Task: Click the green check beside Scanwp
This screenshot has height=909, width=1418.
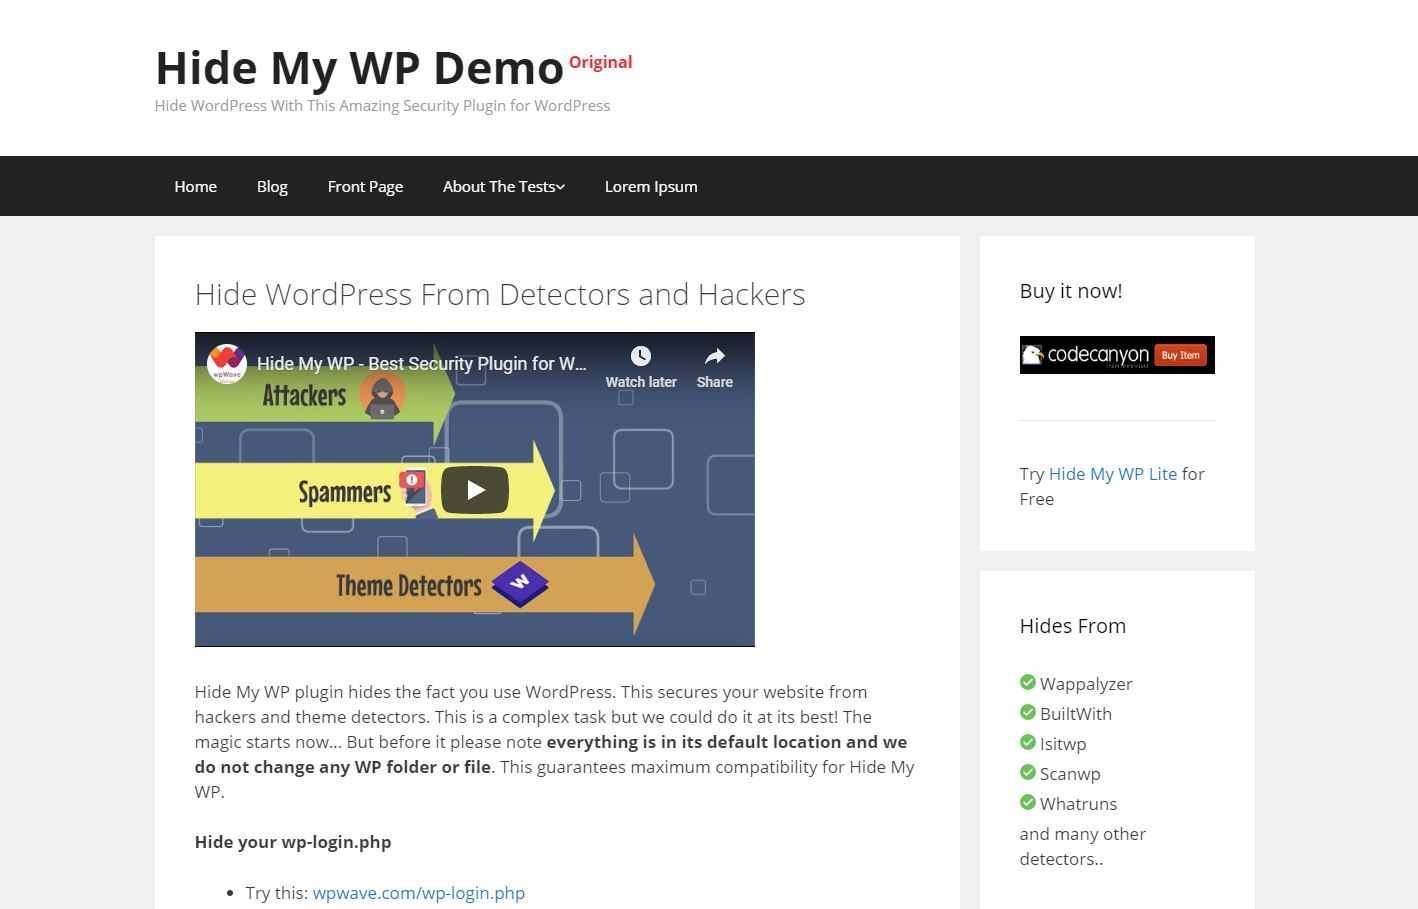Action: (x=1027, y=772)
